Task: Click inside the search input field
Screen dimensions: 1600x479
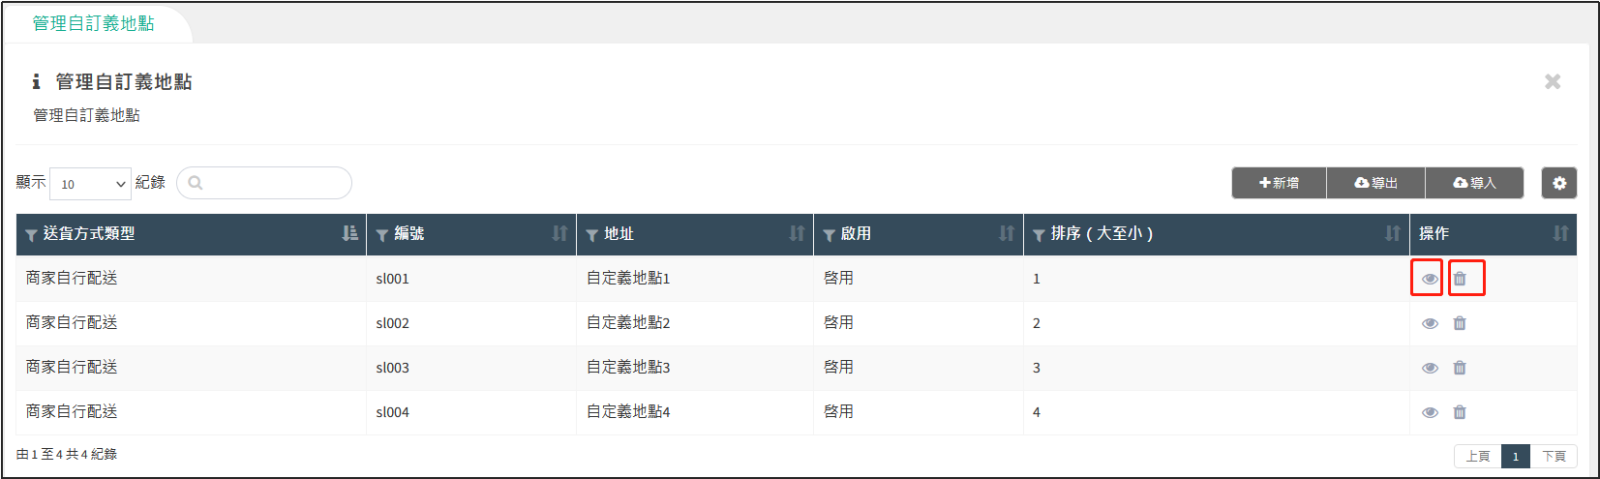Action: [x=272, y=183]
